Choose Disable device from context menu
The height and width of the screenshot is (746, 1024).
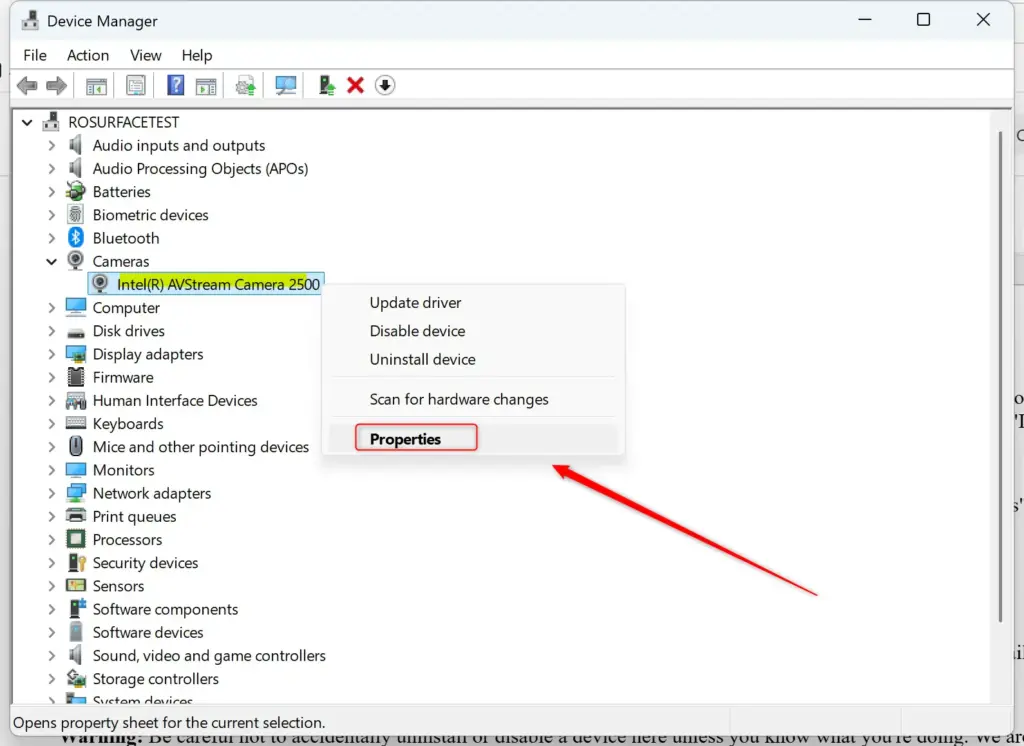click(473, 331)
